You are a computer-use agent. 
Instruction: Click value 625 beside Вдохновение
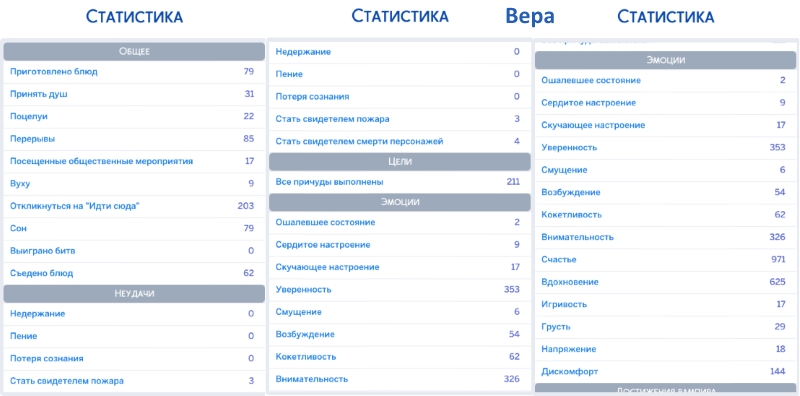click(x=778, y=282)
